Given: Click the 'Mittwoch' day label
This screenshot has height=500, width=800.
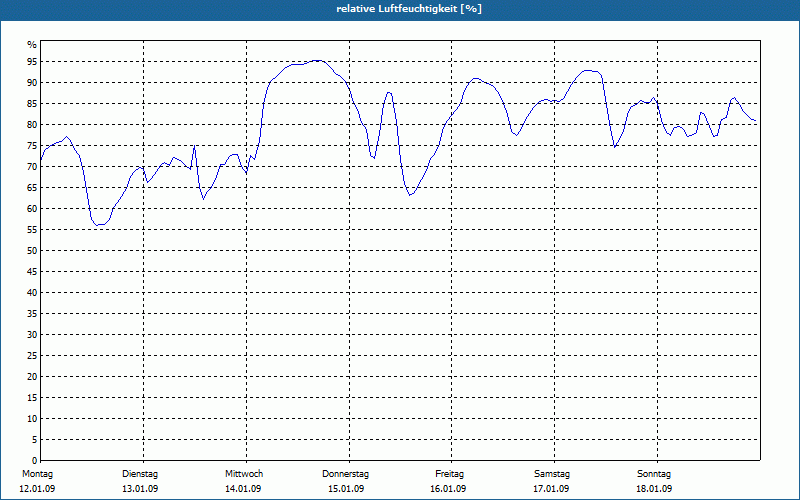Looking at the screenshot, I should tap(244, 474).
